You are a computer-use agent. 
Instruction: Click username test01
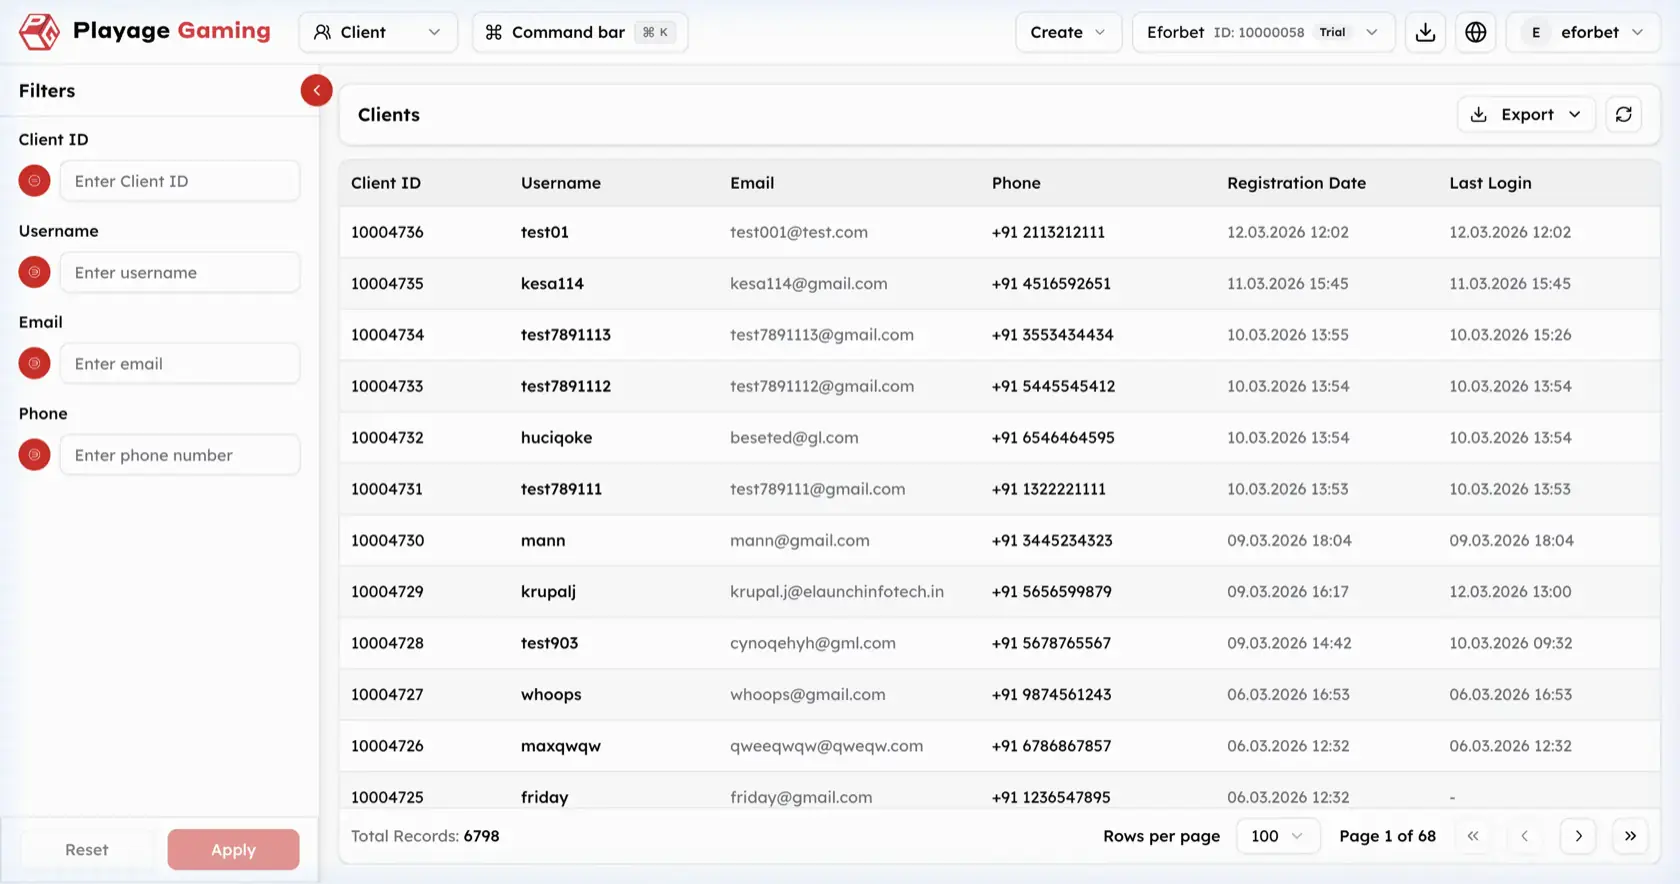(544, 232)
